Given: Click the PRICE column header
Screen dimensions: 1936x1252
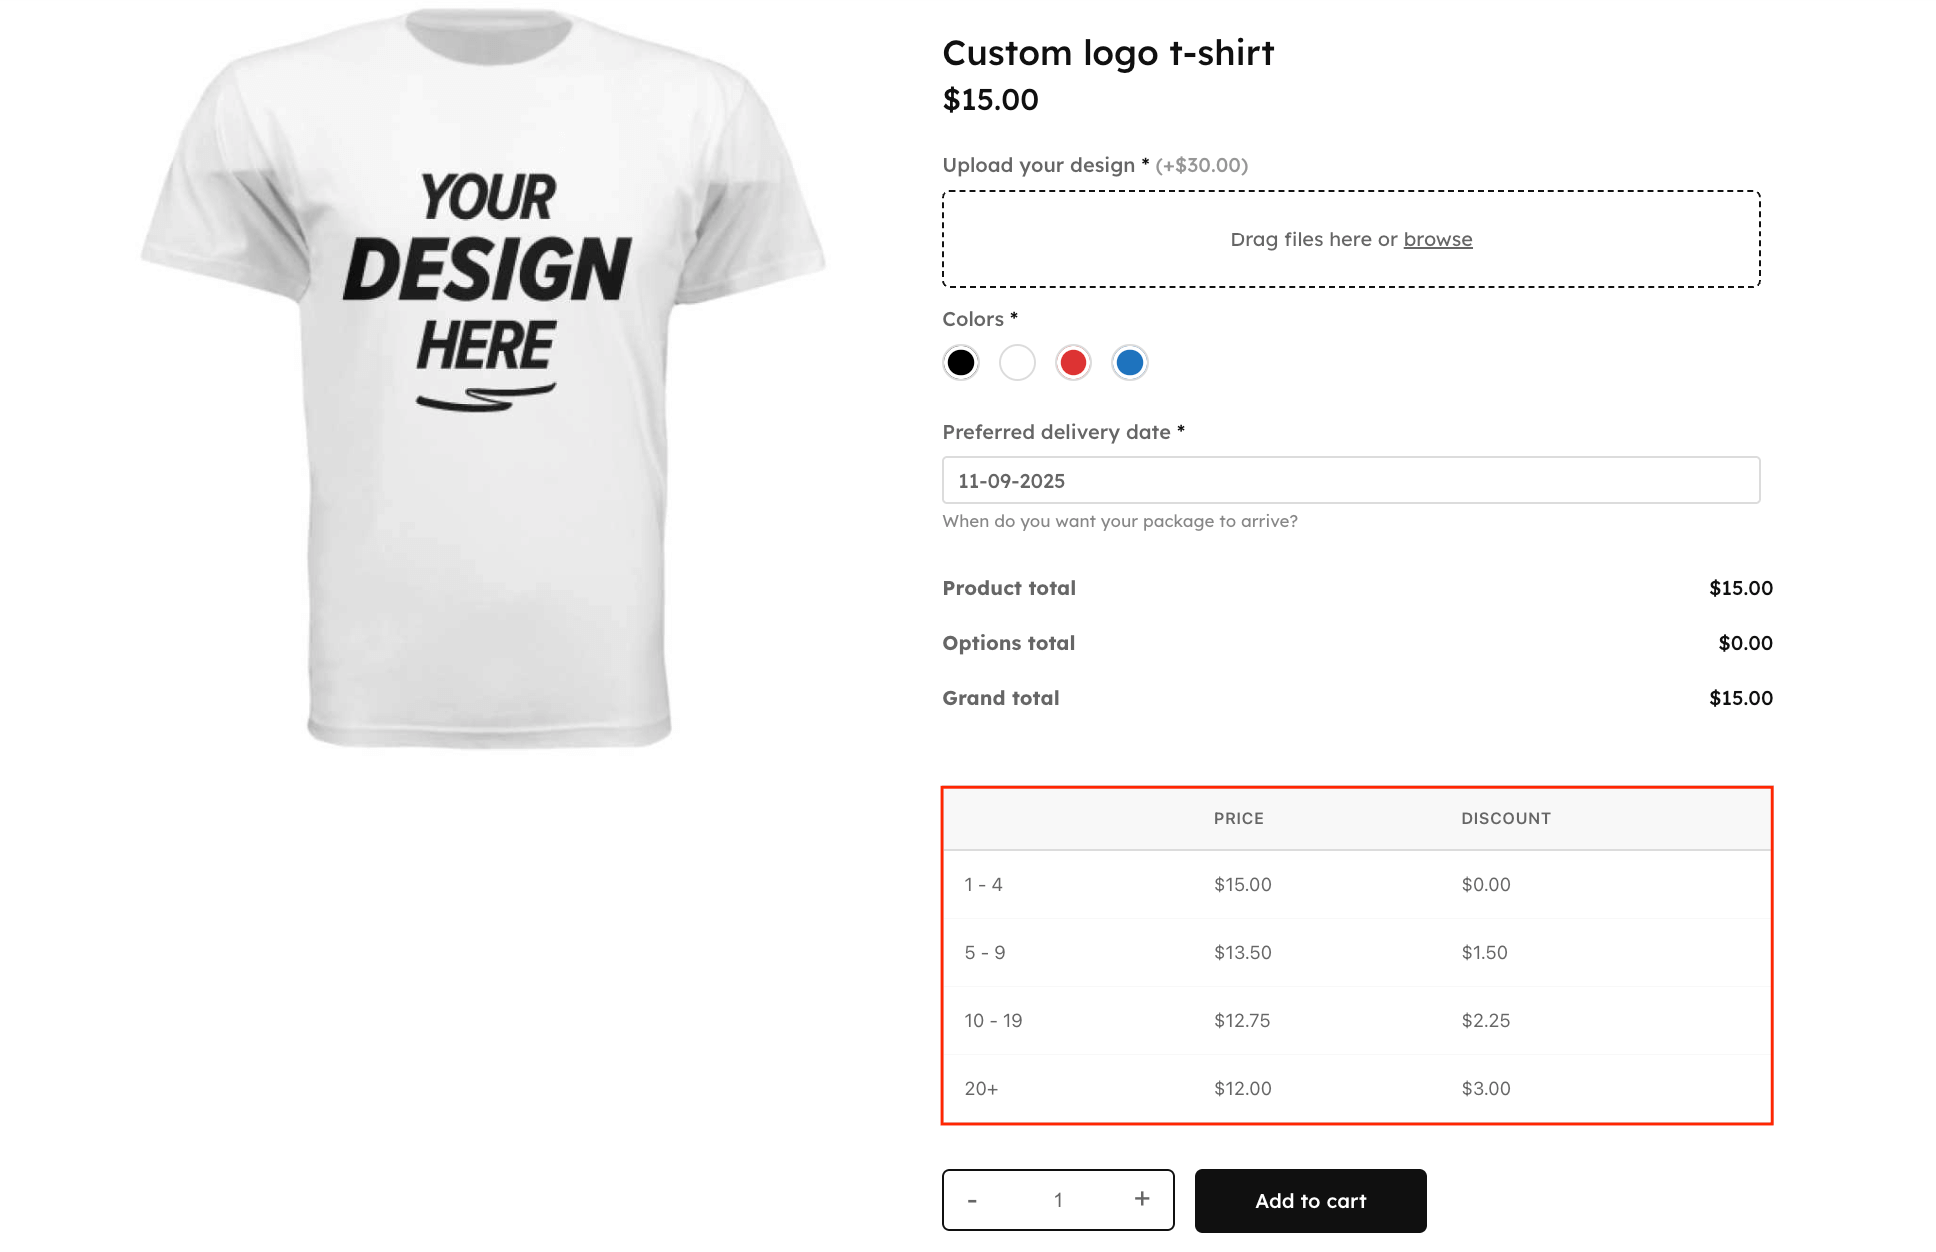Looking at the screenshot, I should point(1238,818).
